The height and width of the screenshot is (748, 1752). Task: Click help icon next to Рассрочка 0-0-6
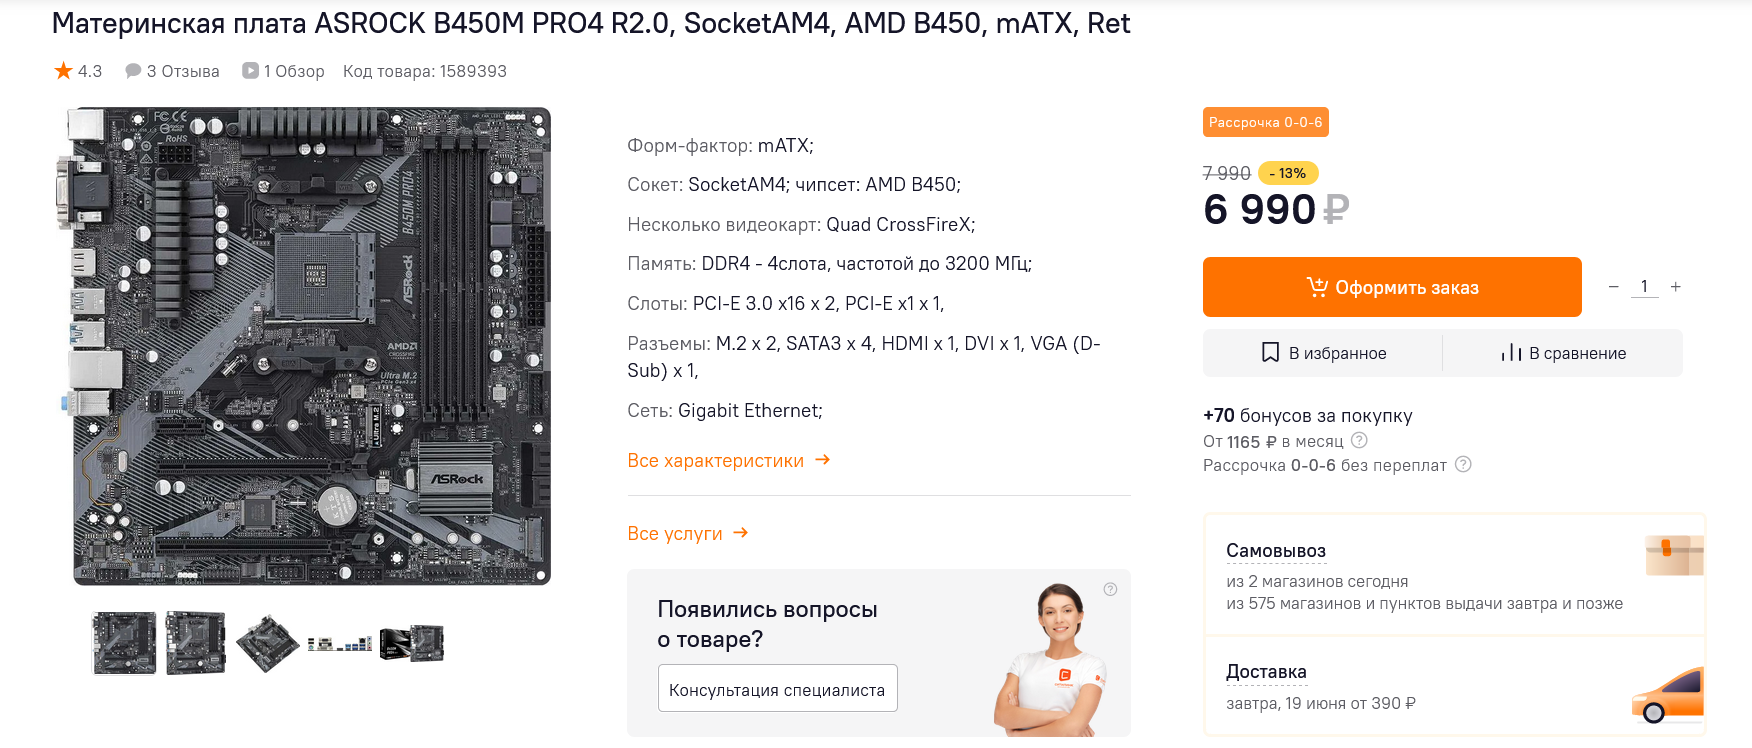point(1463,464)
